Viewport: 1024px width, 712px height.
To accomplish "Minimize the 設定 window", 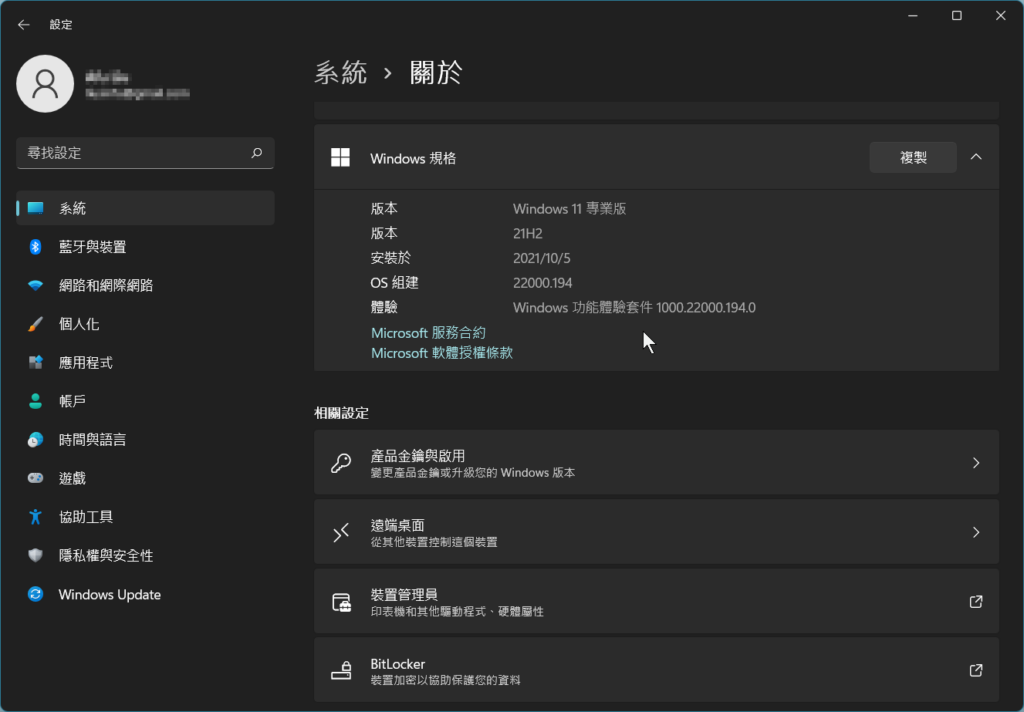I will 913,16.
